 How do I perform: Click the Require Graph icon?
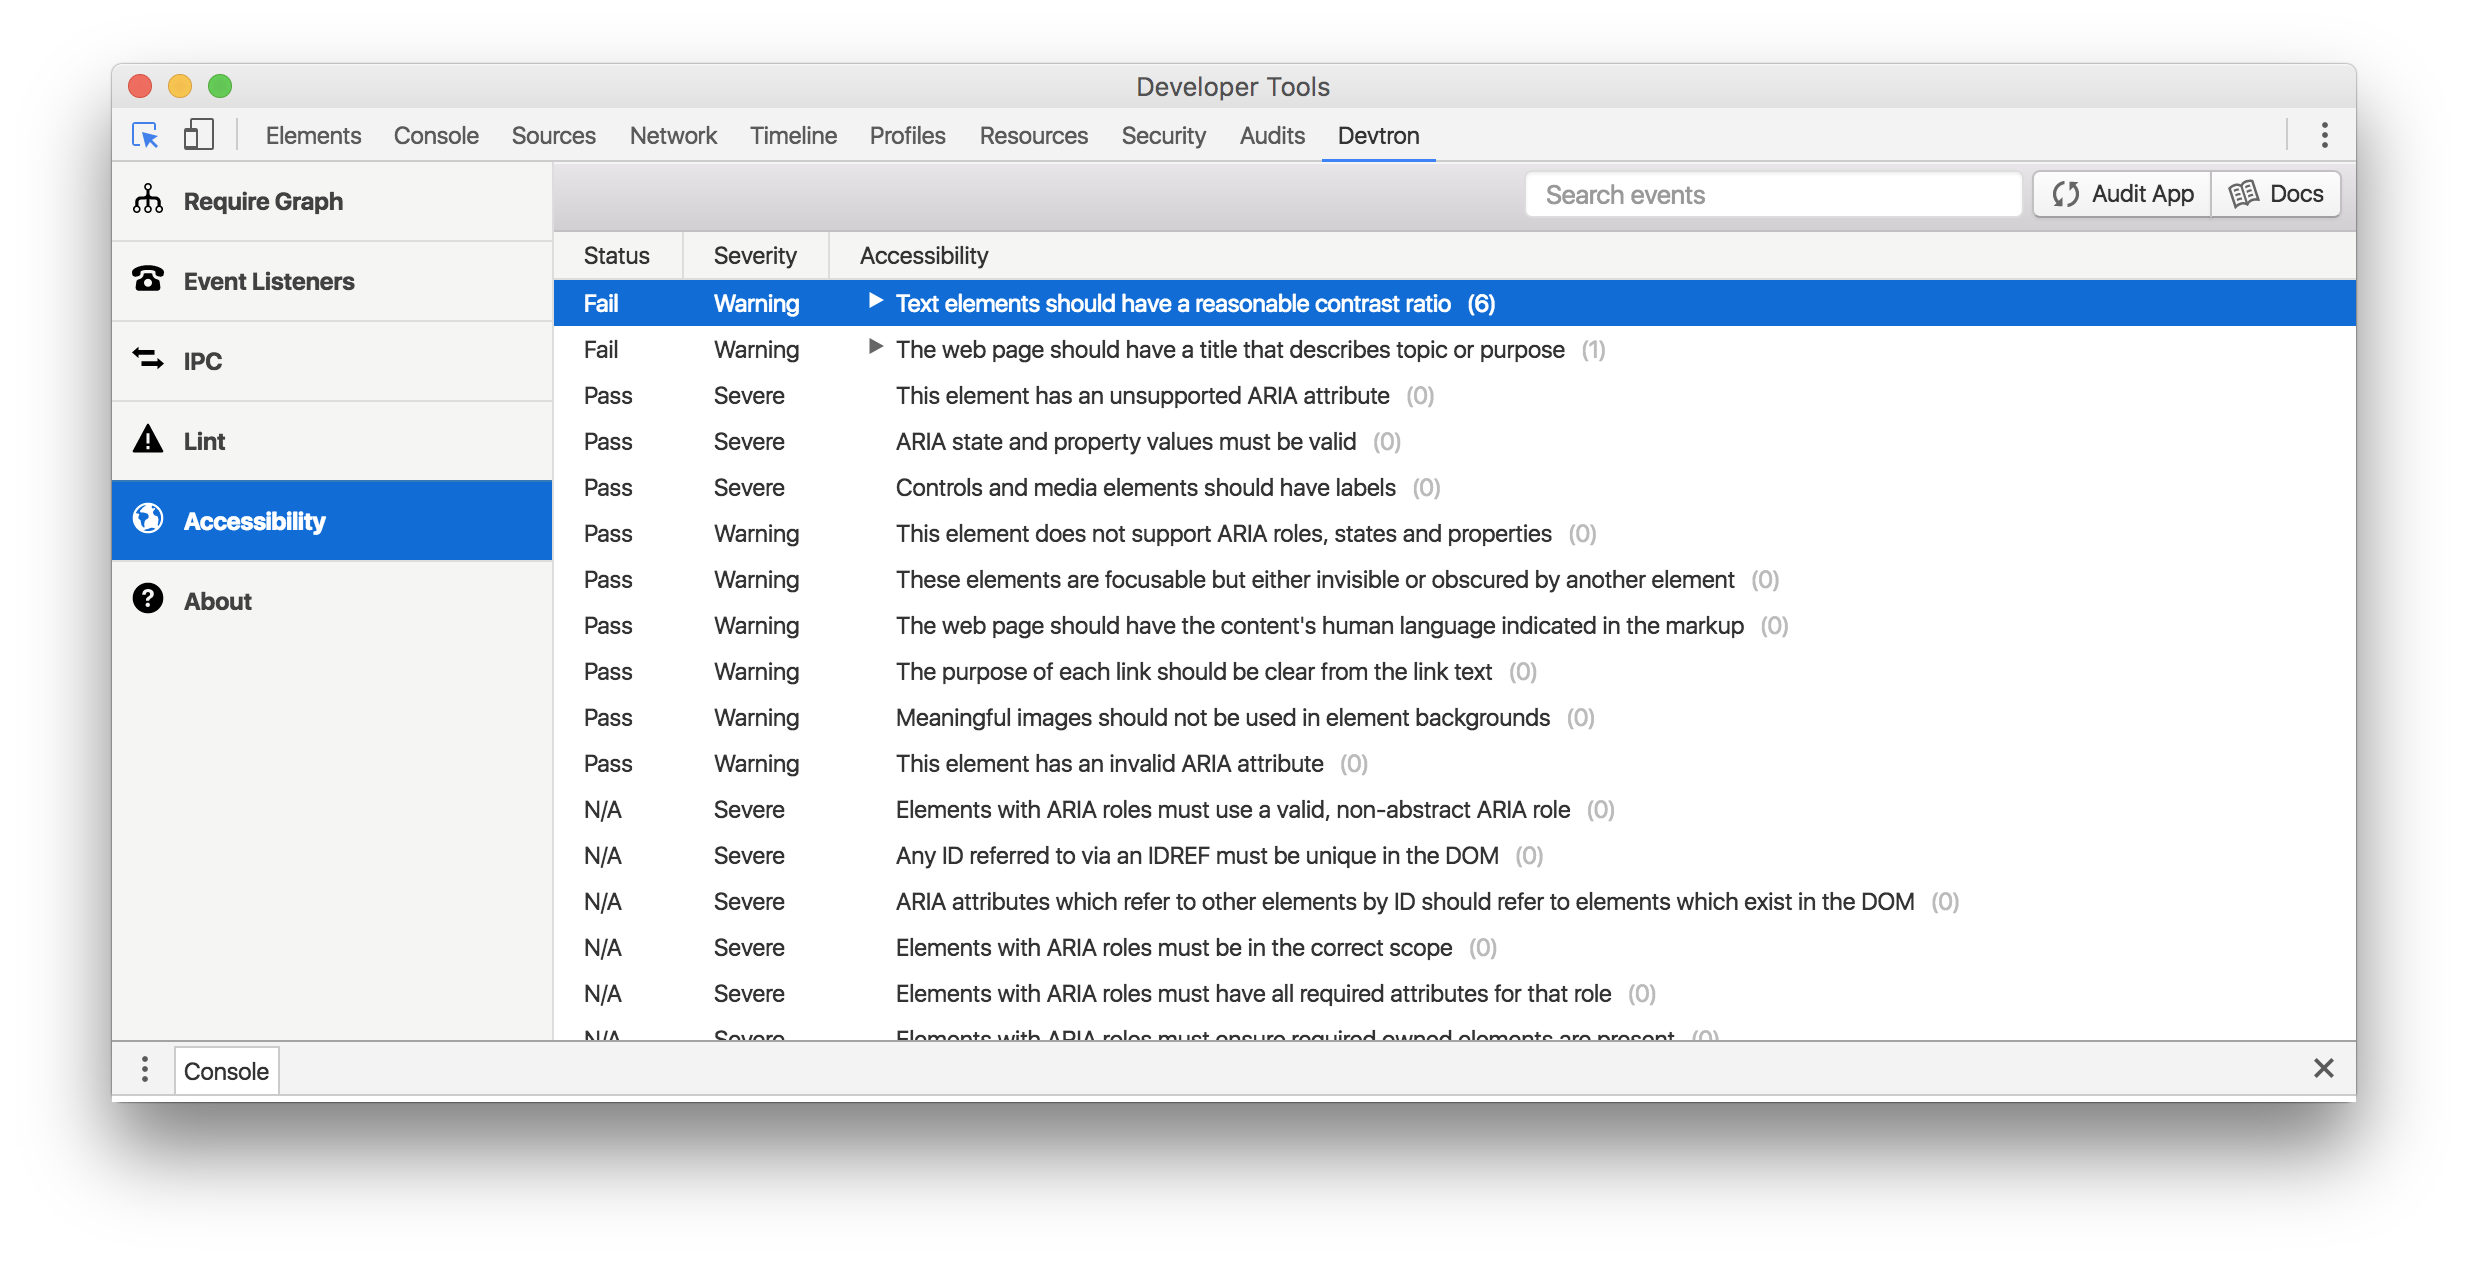point(151,200)
